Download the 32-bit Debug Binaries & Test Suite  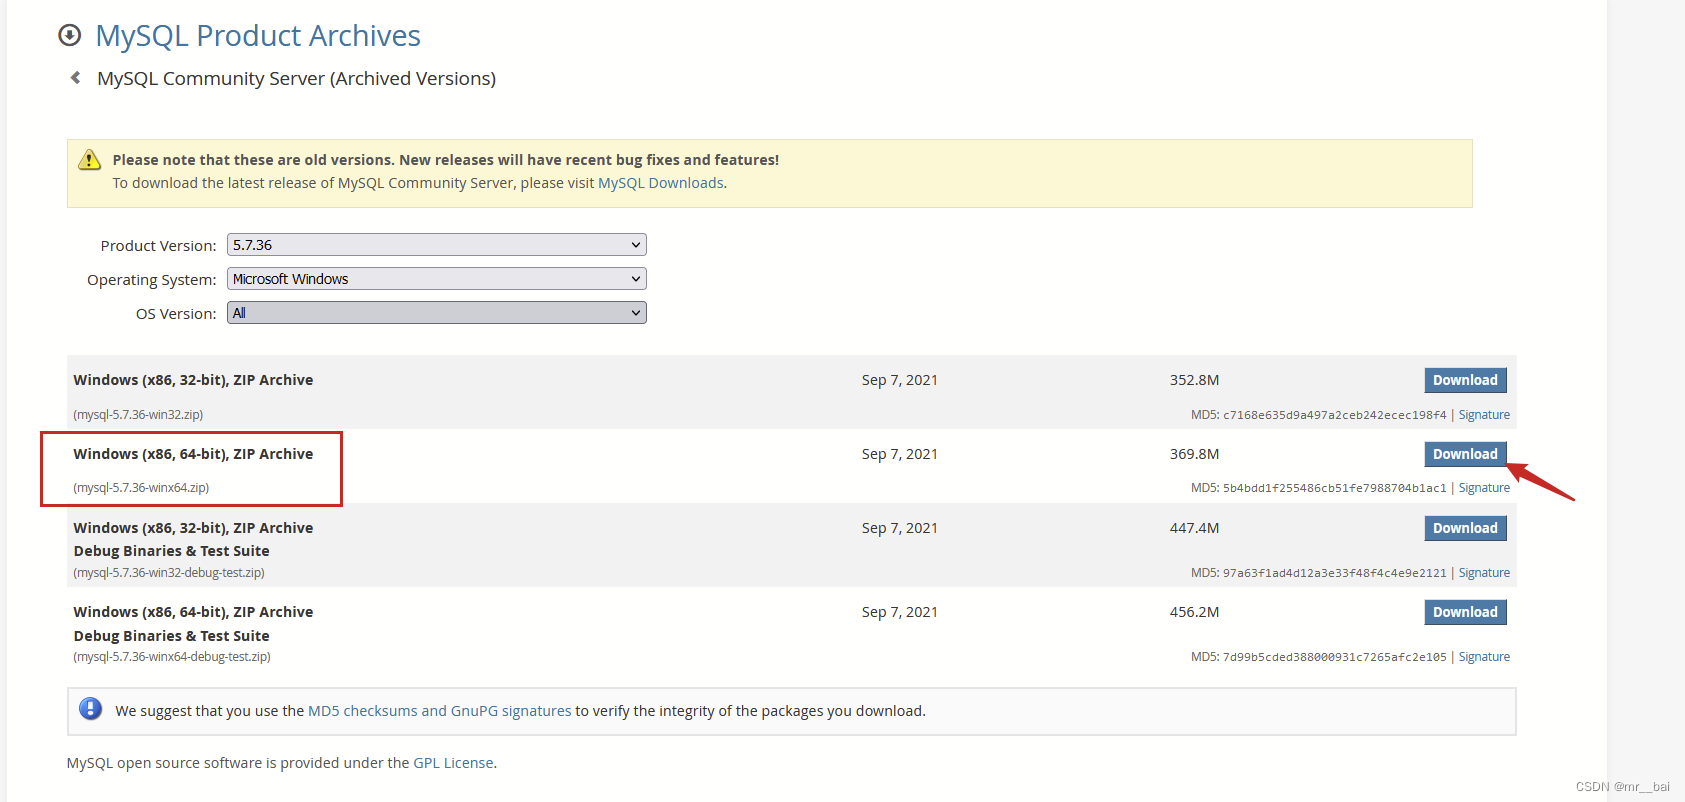click(1465, 528)
